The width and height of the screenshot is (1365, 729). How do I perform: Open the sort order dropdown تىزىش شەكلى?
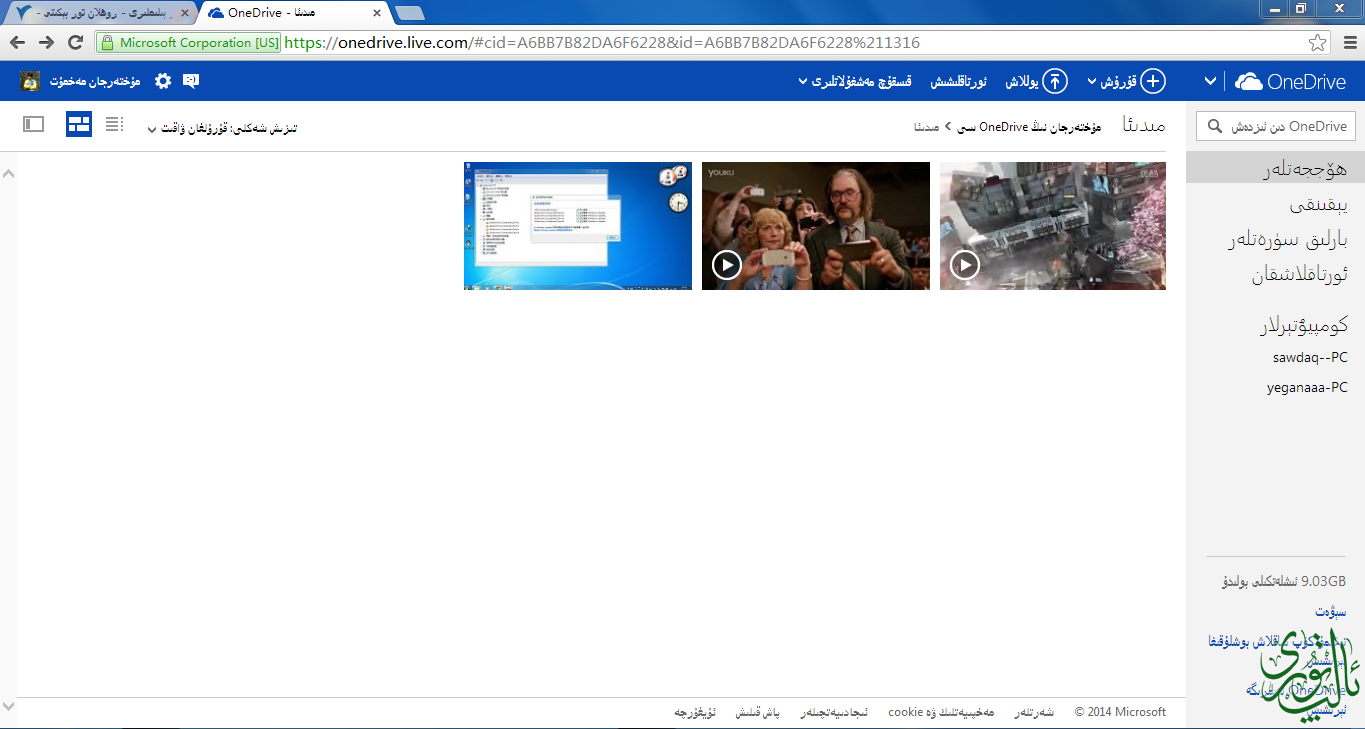tap(222, 128)
